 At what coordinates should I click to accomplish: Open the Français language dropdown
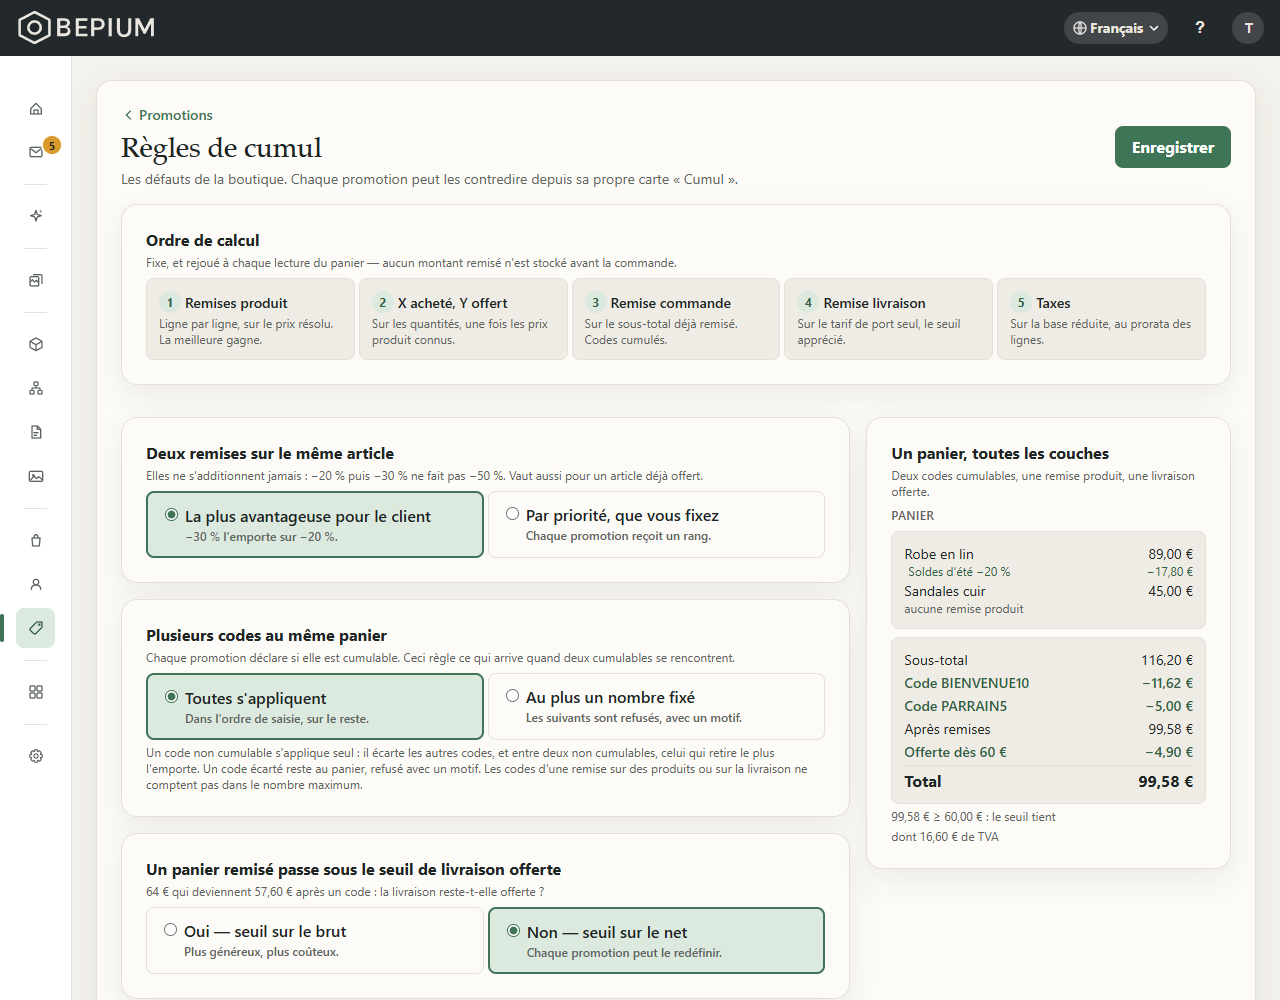click(1116, 28)
